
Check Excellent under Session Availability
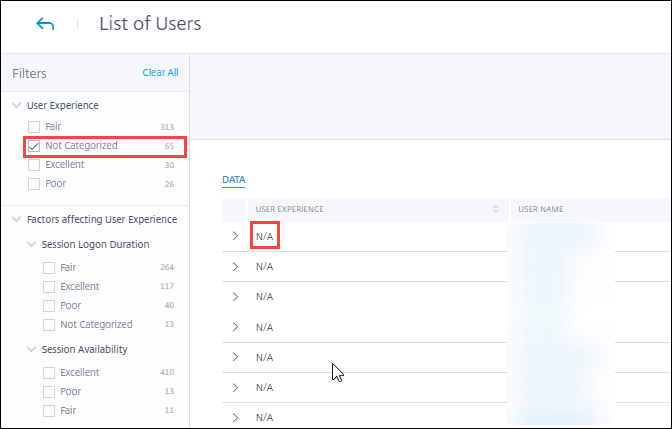49,373
